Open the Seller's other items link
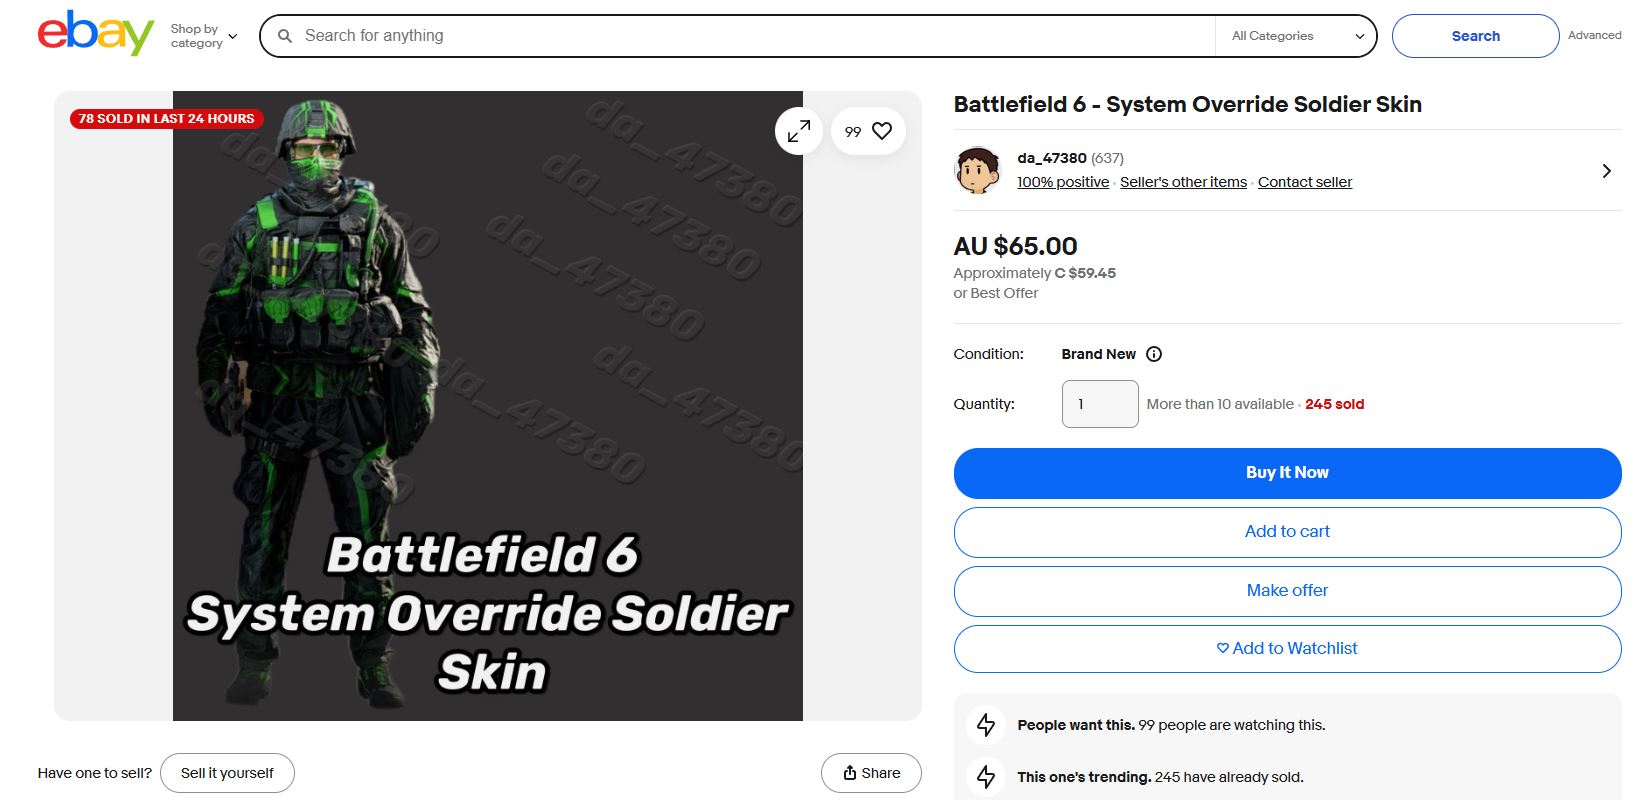This screenshot has height=800, width=1651. click(x=1183, y=182)
